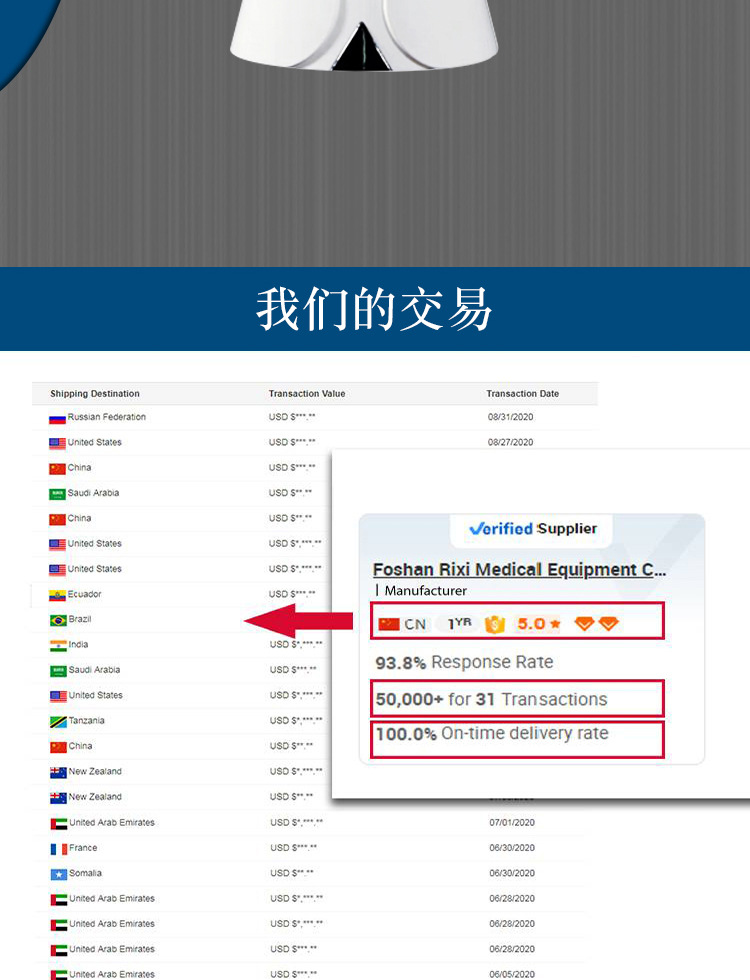Click the France flag icon
This screenshot has height=980, width=750.
click(x=59, y=849)
